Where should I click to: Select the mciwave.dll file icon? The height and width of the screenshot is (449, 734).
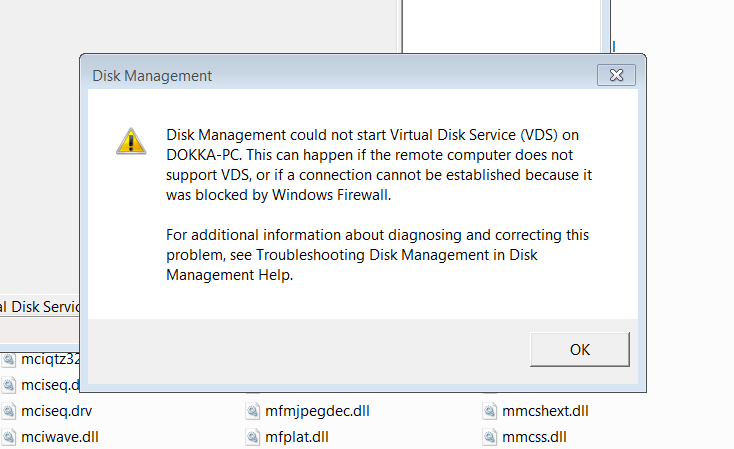[x=8, y=437]
